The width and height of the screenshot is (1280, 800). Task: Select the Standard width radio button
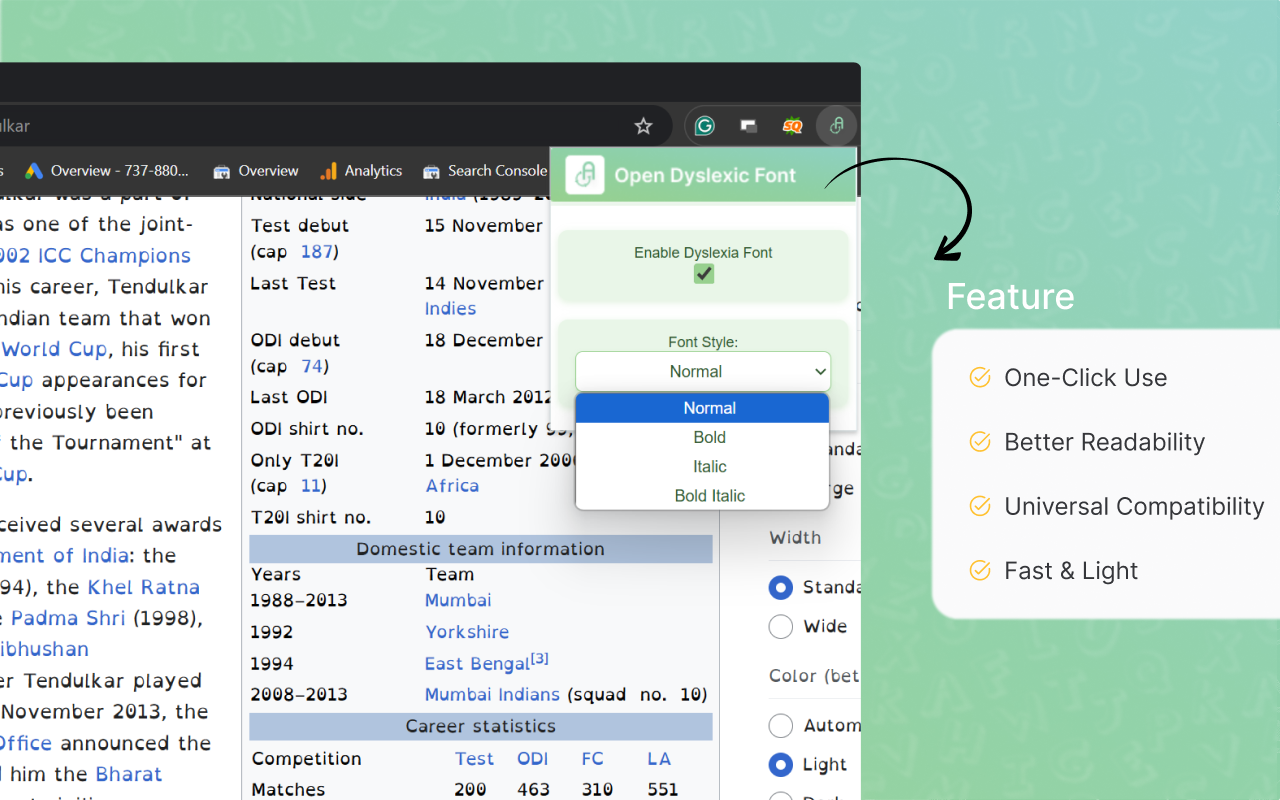(x=781, y=587)
